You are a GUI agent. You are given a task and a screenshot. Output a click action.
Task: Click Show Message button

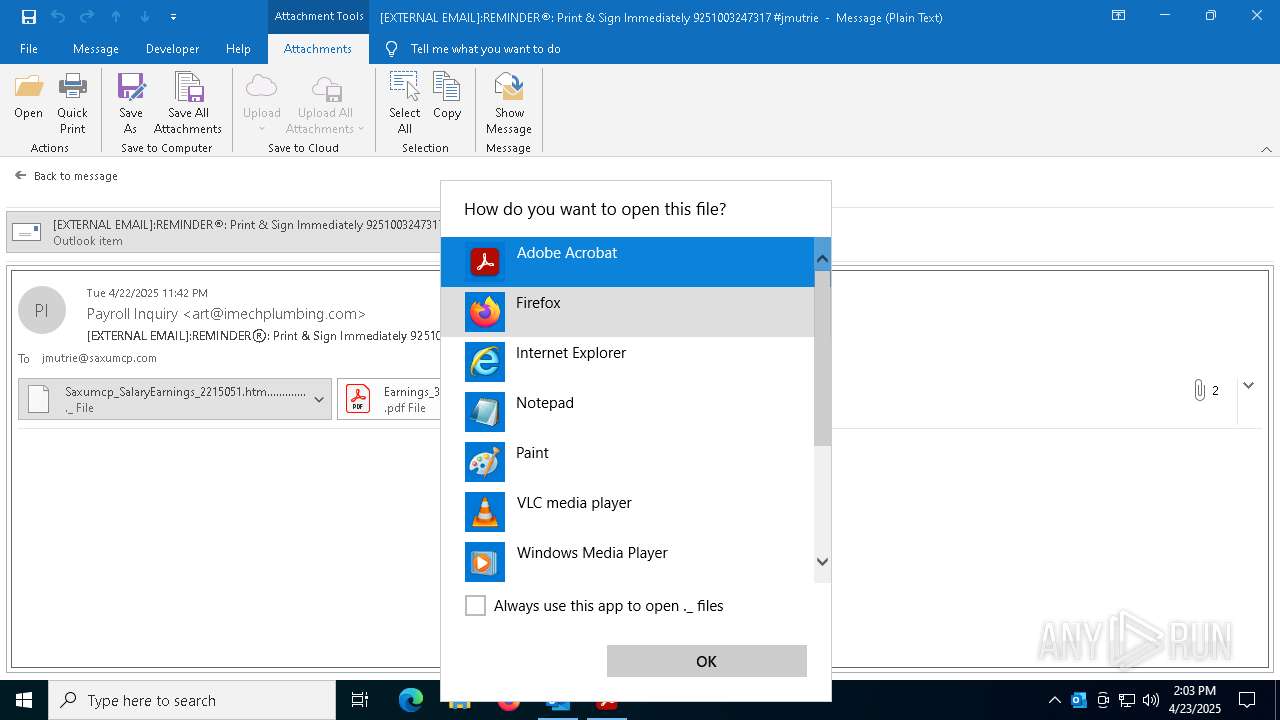(508, 103)
